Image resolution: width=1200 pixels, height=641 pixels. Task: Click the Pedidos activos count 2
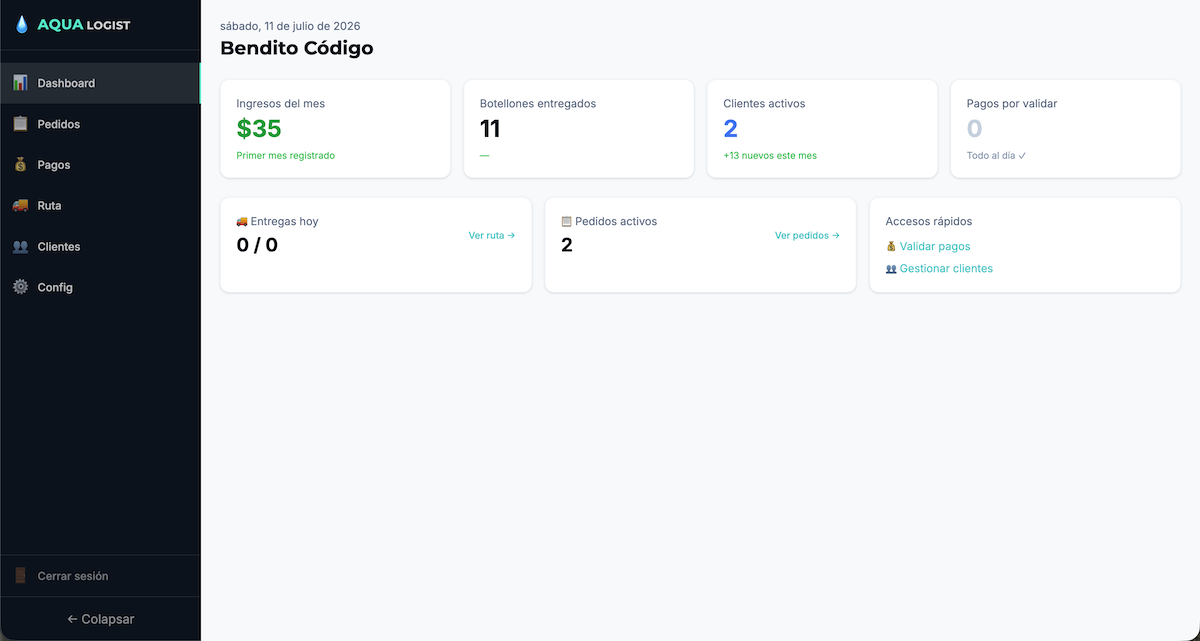[567, 245]
